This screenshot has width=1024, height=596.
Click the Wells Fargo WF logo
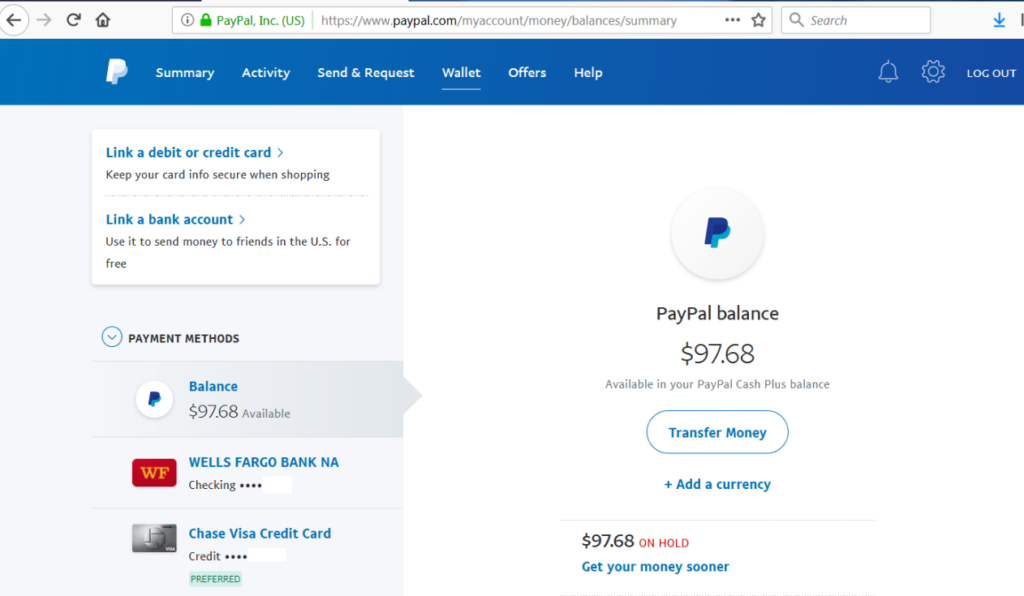click(154, 473)
